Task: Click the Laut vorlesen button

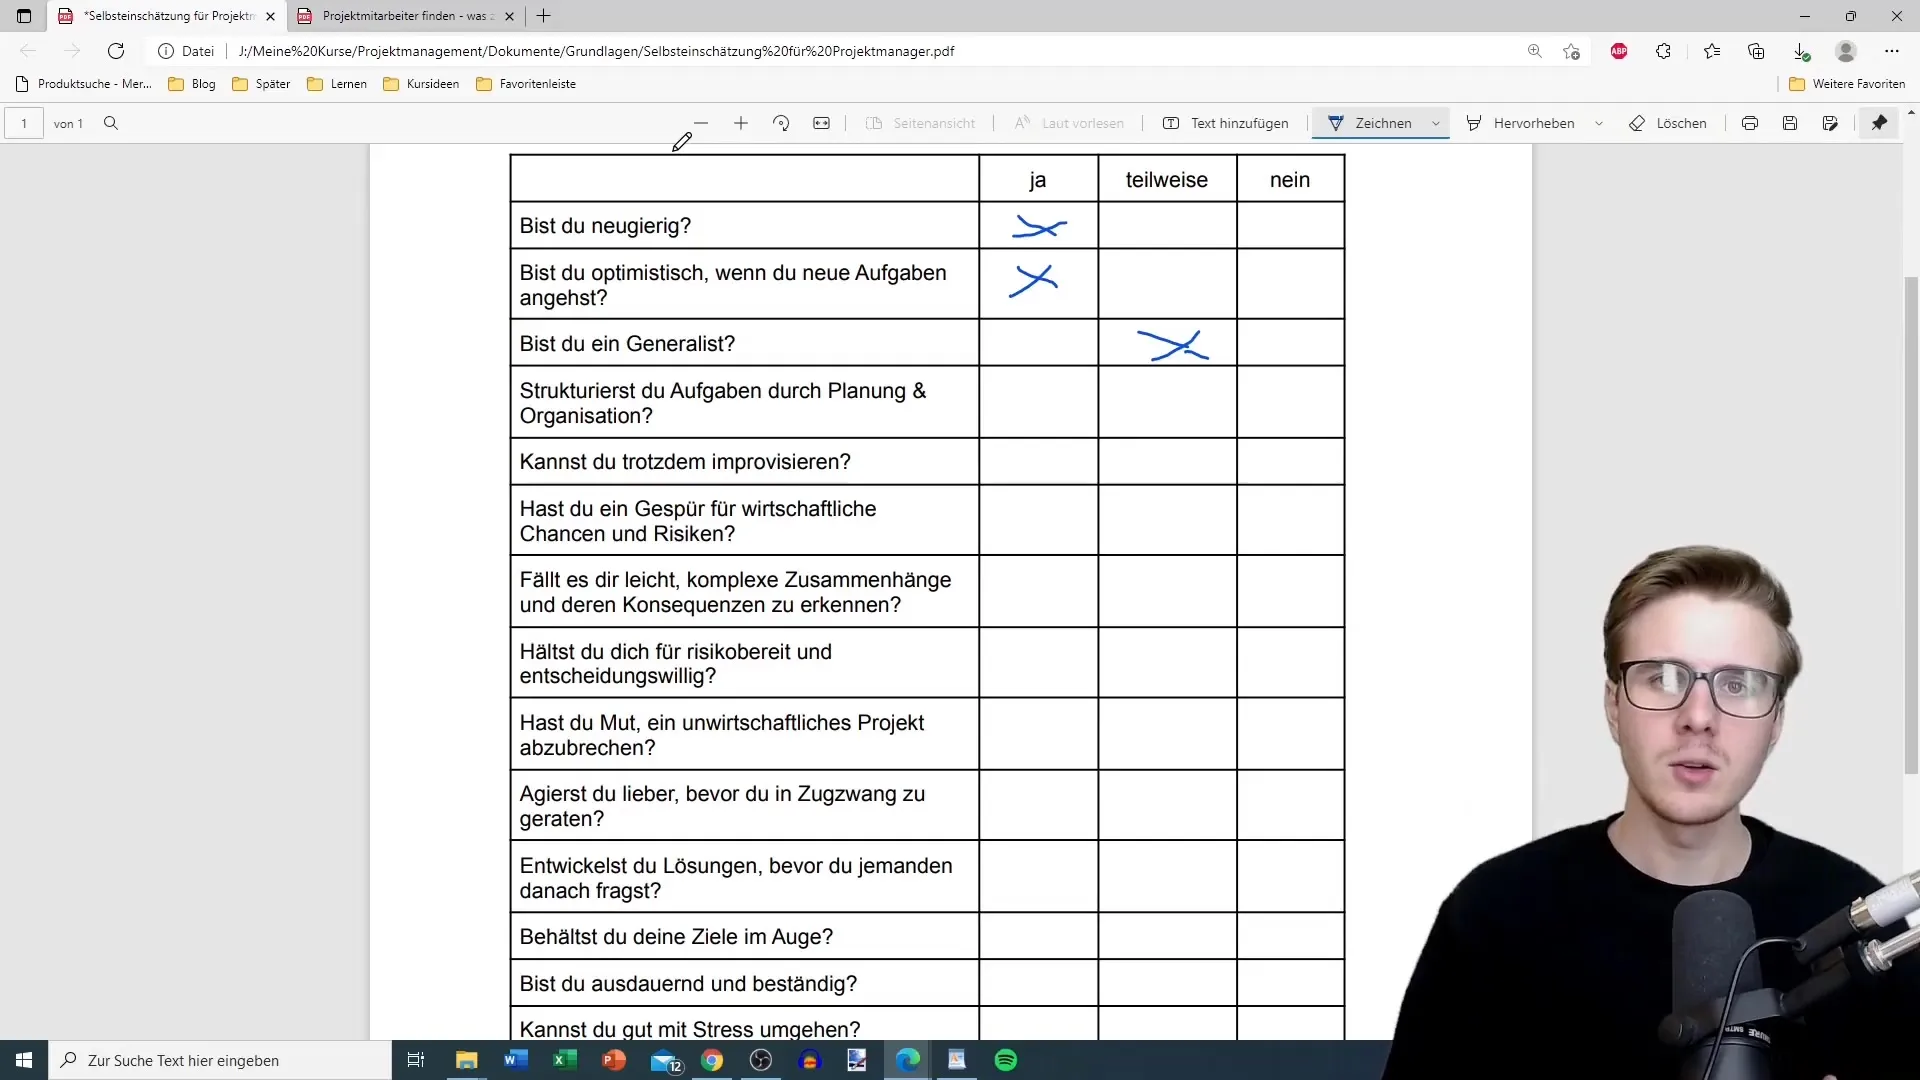Action: click(x=1069, y=123)
